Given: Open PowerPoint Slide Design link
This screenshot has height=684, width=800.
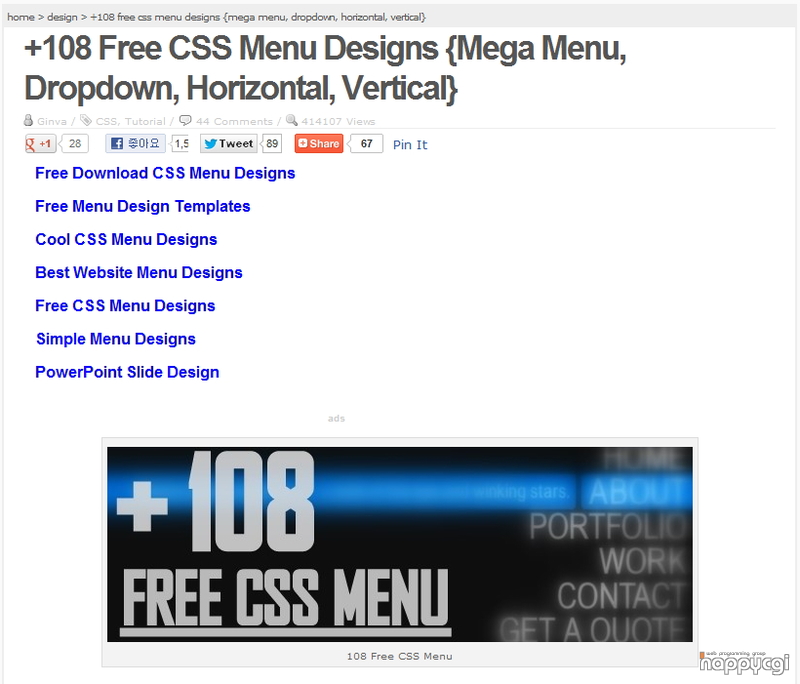Looking at the screenshot, I should click(x=128, y=372).
